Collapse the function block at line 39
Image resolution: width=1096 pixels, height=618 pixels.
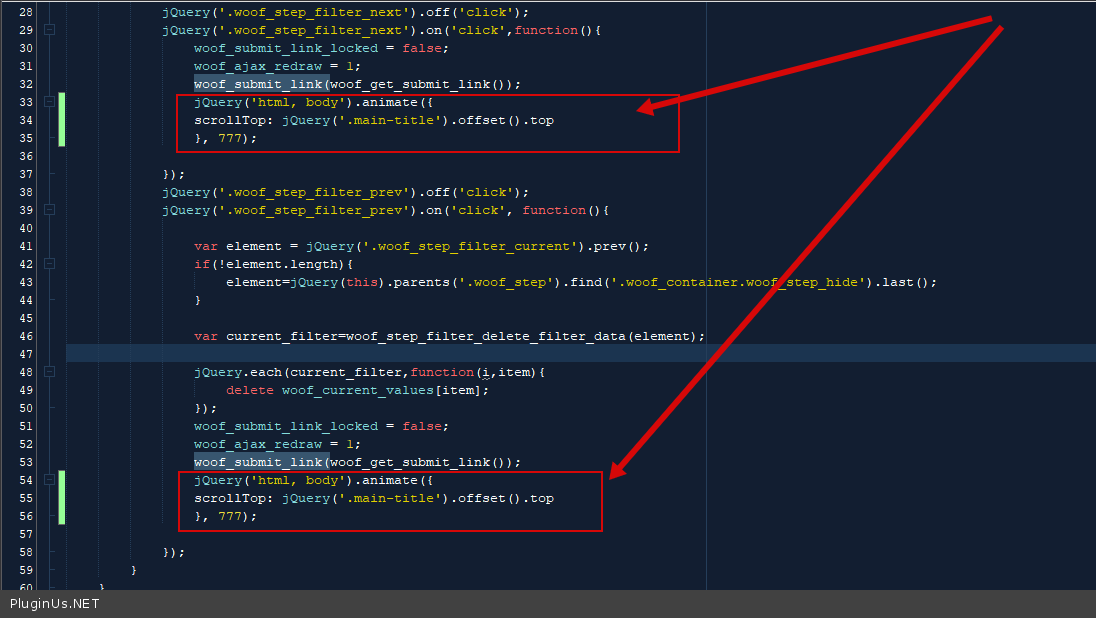pos(49,210)
